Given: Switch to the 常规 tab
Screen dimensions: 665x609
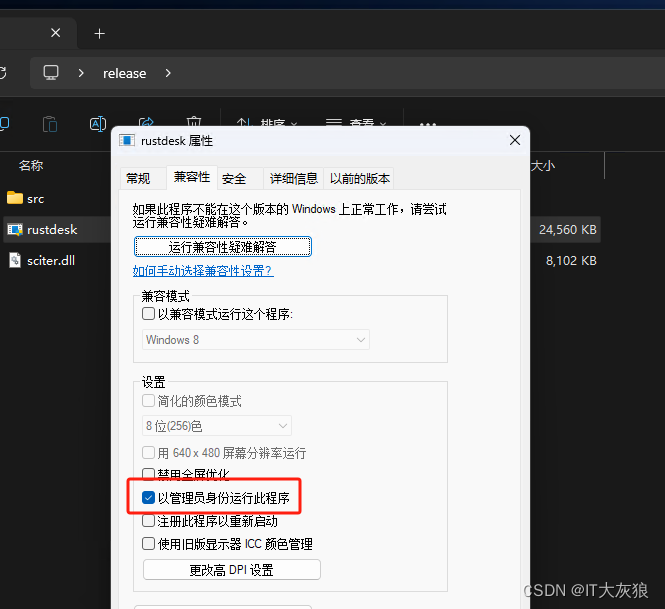Looking at the screenshot, I should (138, 178).
